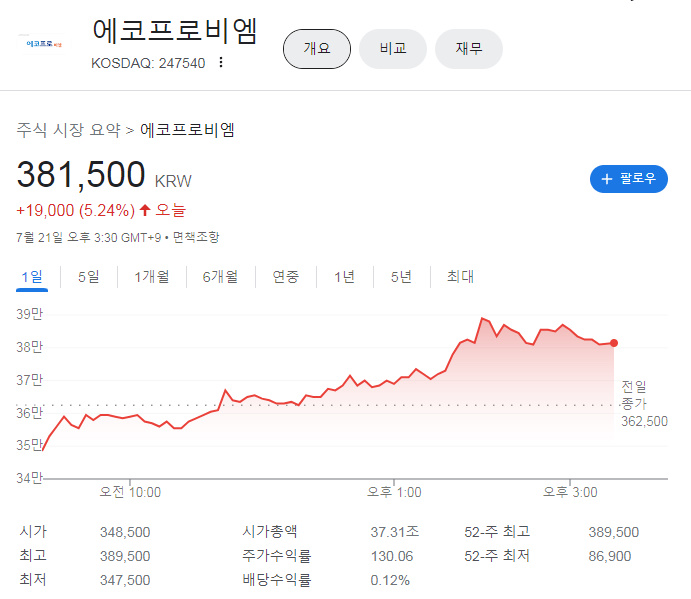Viewport: 691px width, 599px height.
Task: Switch to the 1년 chart tab
Action: click(344, 277)
